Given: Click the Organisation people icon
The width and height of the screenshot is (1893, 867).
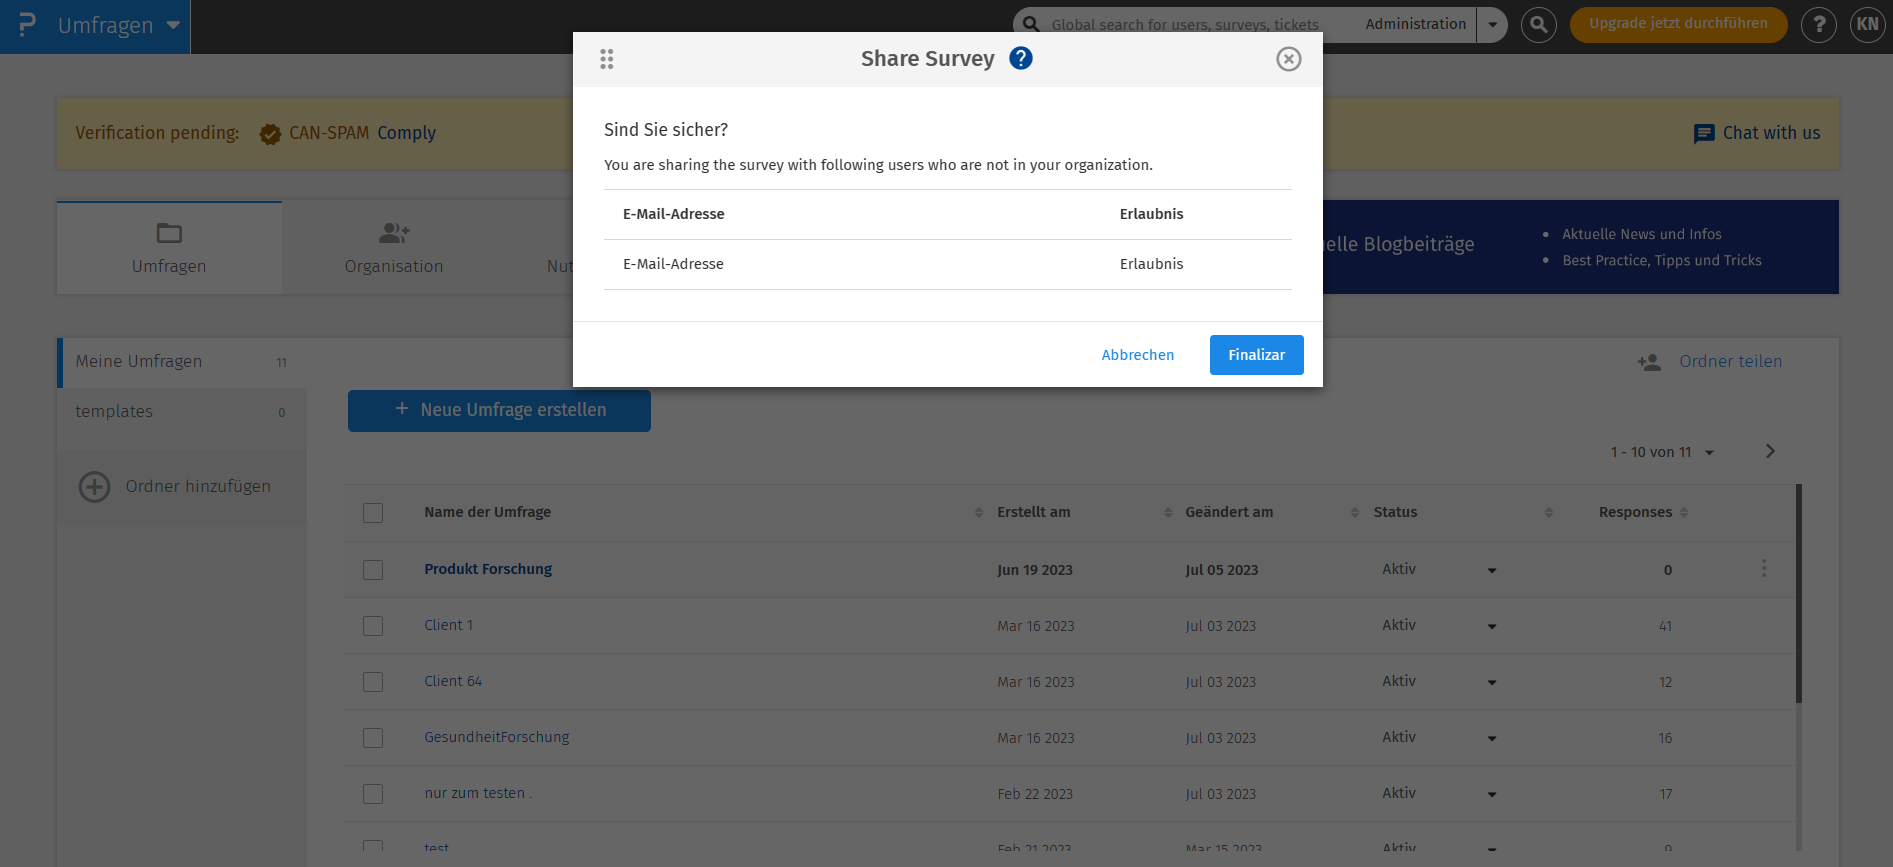Looking at the screenshot, I should [x=394, y=233].
